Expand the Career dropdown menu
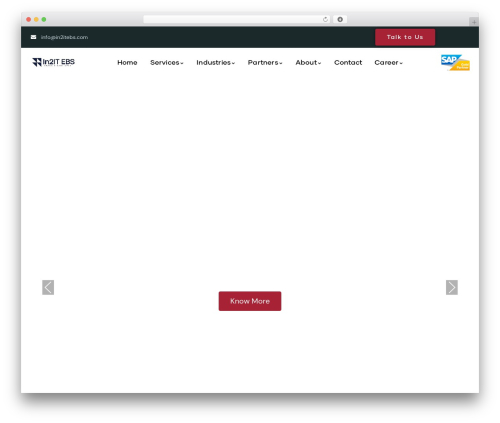 pos(389,63)
